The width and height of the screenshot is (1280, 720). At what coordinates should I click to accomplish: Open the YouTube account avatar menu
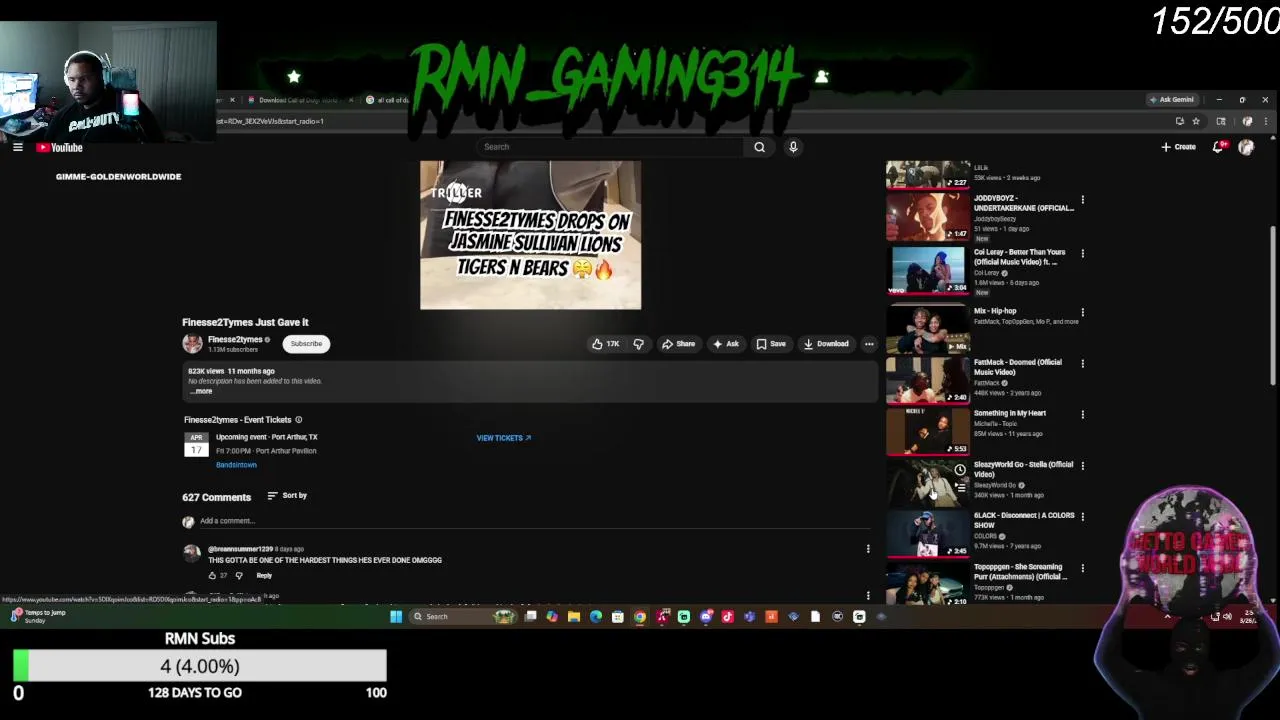[x=1246, y=147]
